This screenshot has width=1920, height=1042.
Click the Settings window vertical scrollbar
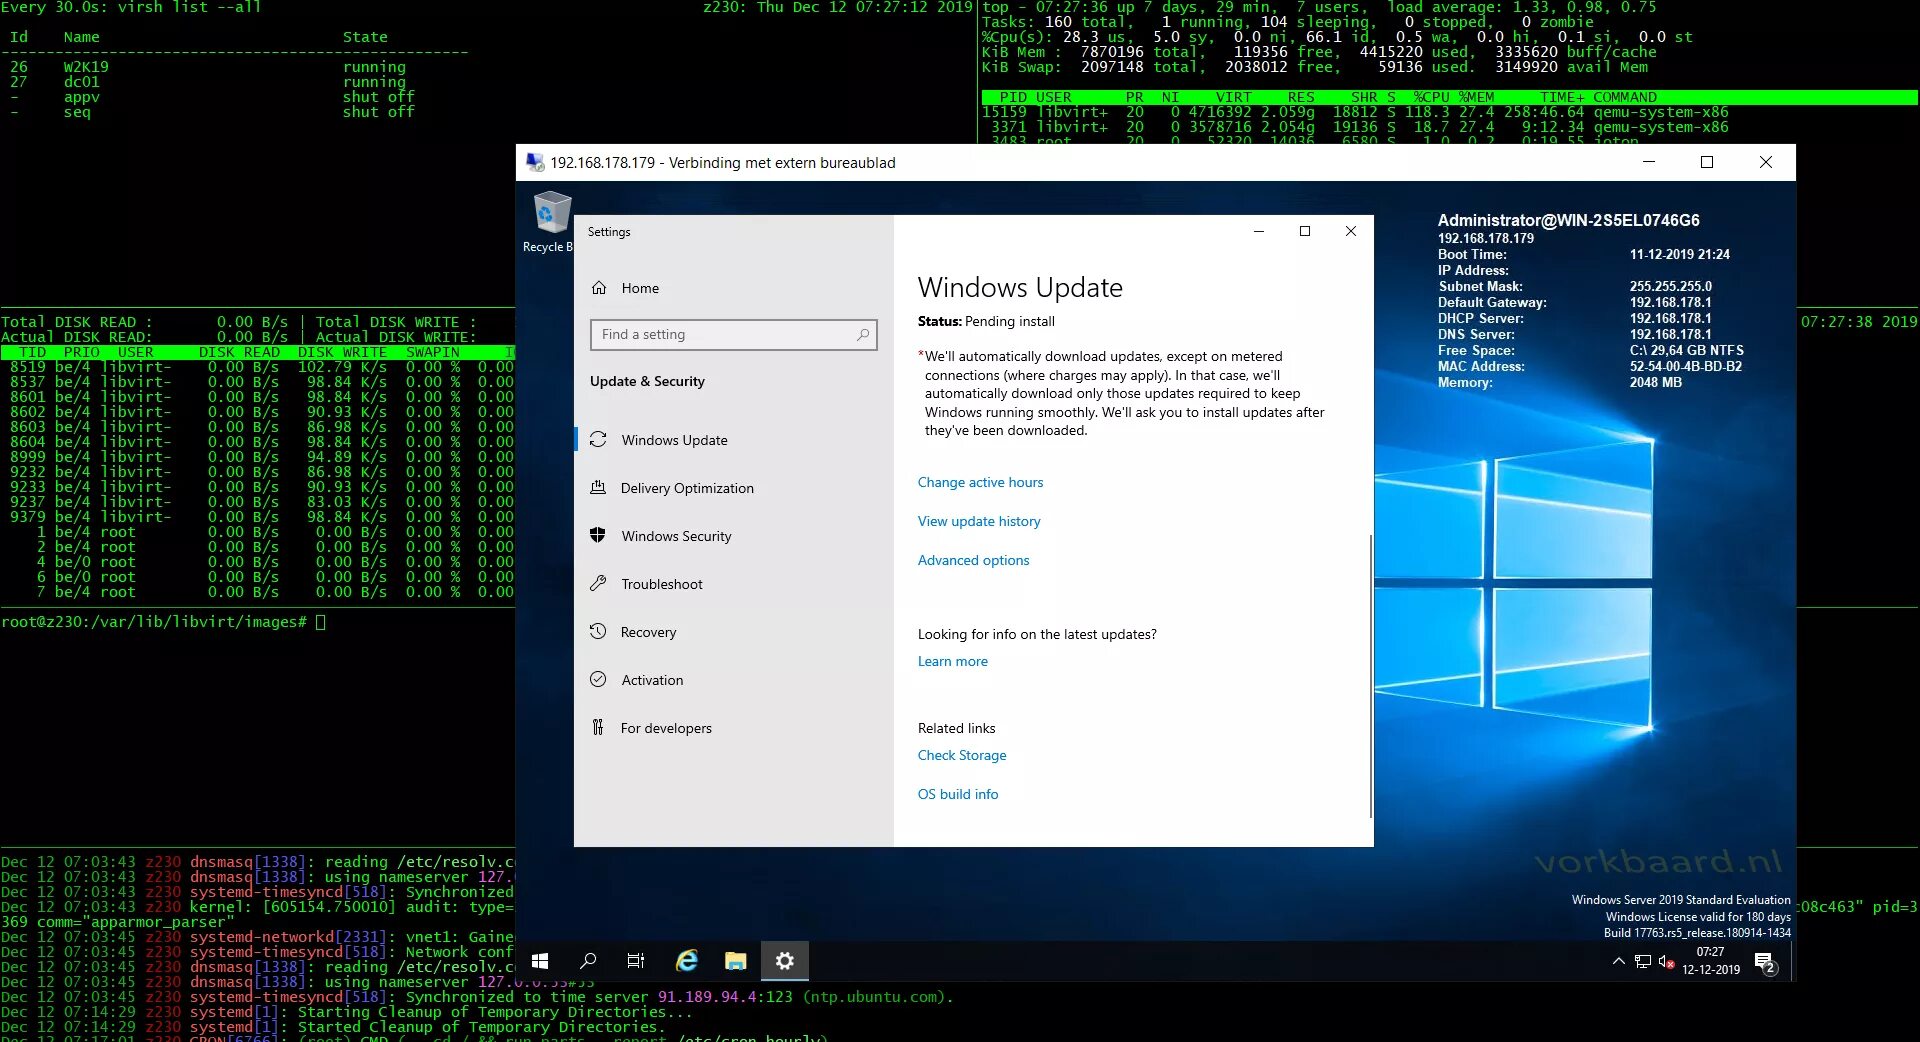point(1370,677)
